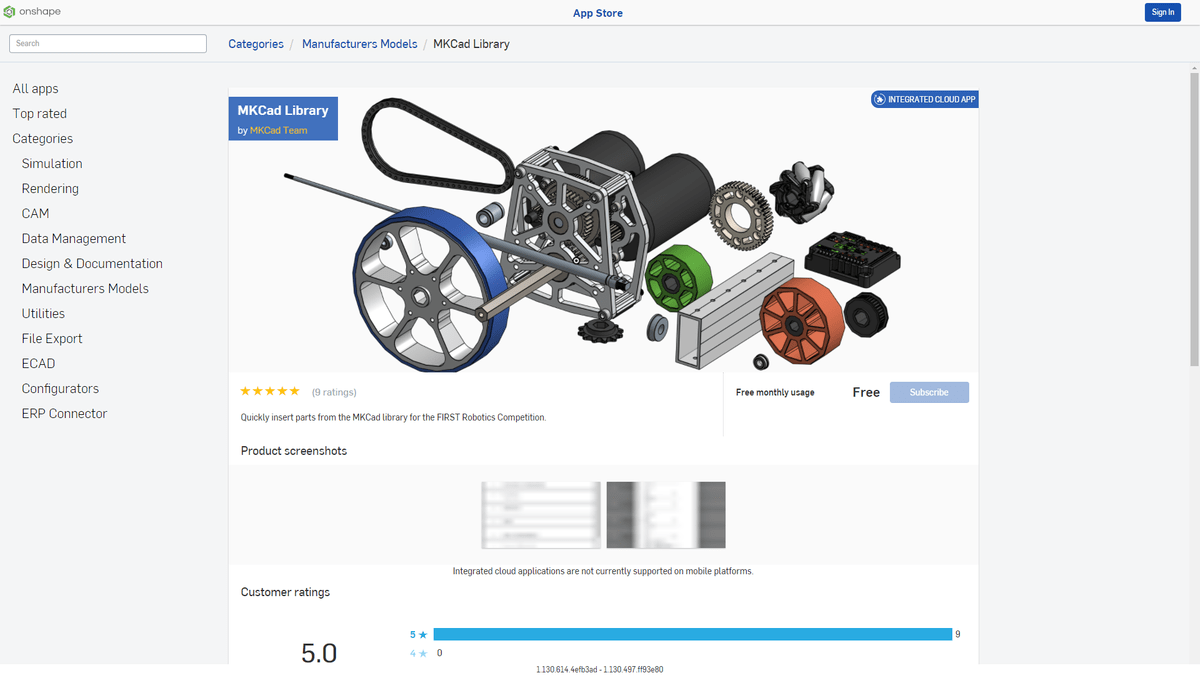The height and width of the screenshot is (675, 1200).
Task: Open the Rendering category
Action: (50, 189)
